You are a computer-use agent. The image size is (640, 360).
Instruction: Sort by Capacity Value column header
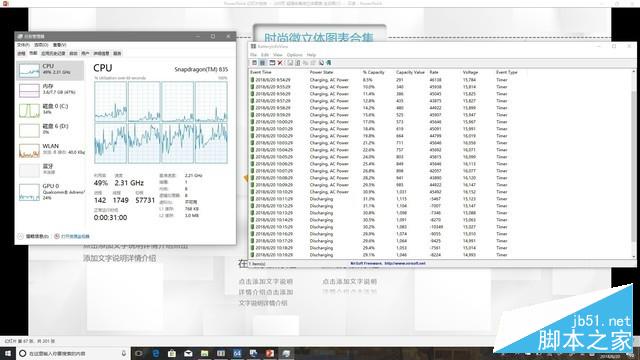click(411, 72)
